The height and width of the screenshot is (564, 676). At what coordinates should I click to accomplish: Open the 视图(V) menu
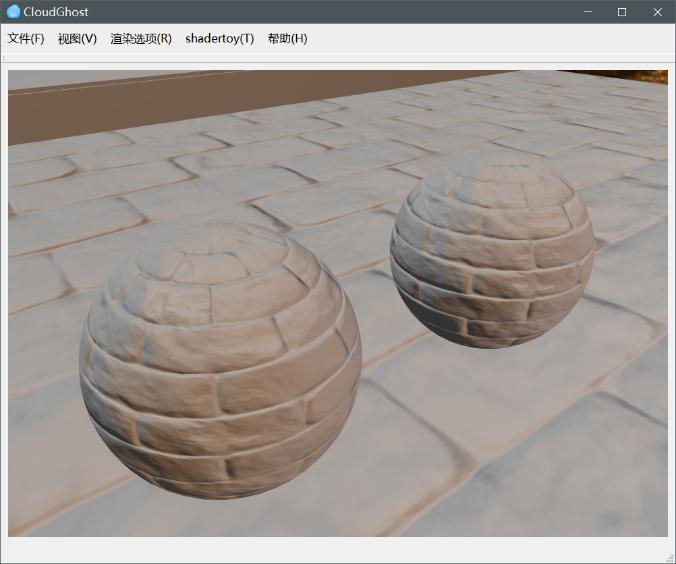coord(77,39)
